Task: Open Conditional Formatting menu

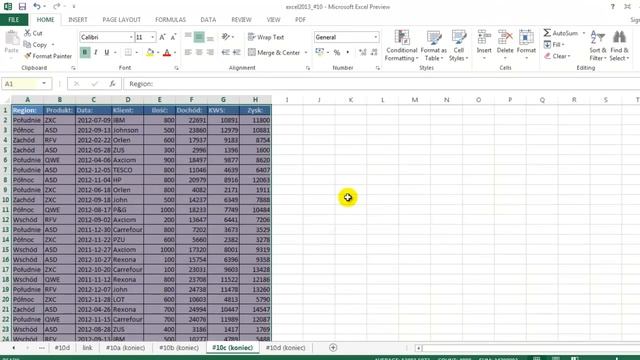Action: point(402,46)
